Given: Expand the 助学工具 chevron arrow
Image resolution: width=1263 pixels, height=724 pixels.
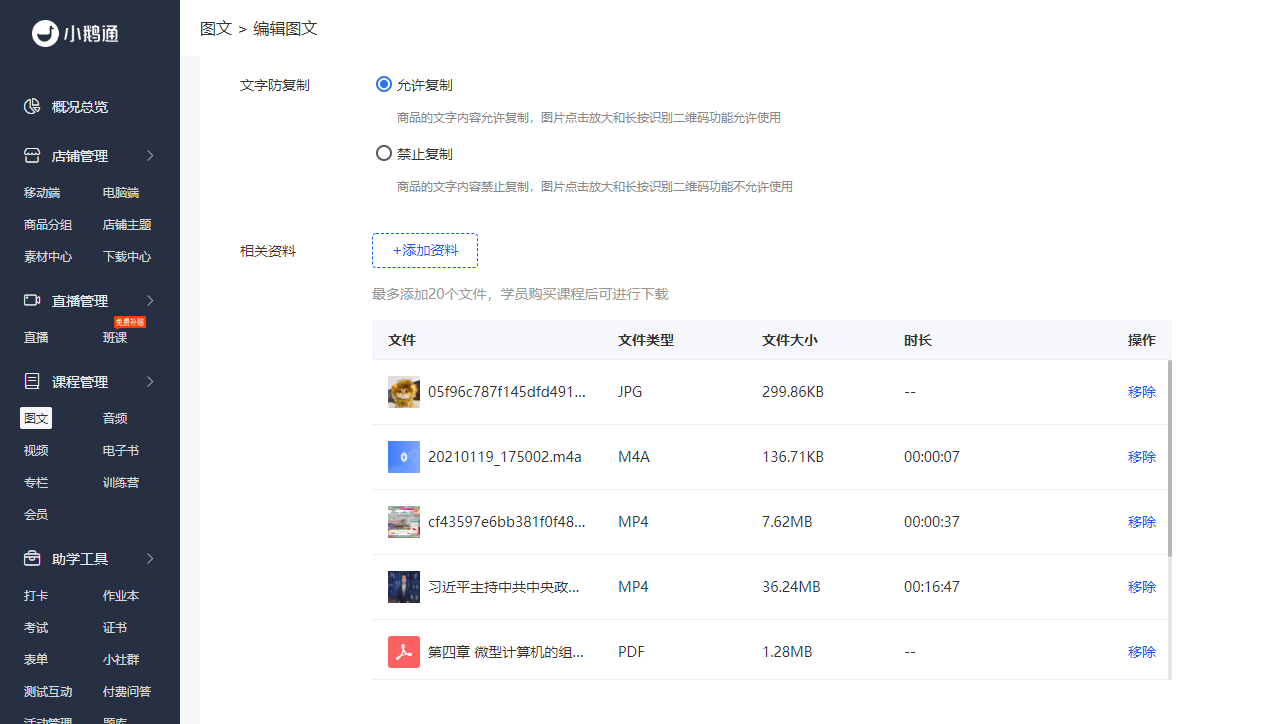Looking at the screenshot, I should (150, 559).
